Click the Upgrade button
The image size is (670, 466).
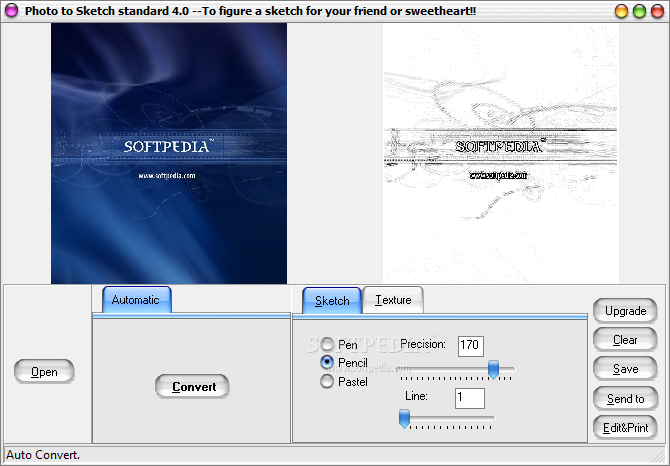click(x=625, y=311)
